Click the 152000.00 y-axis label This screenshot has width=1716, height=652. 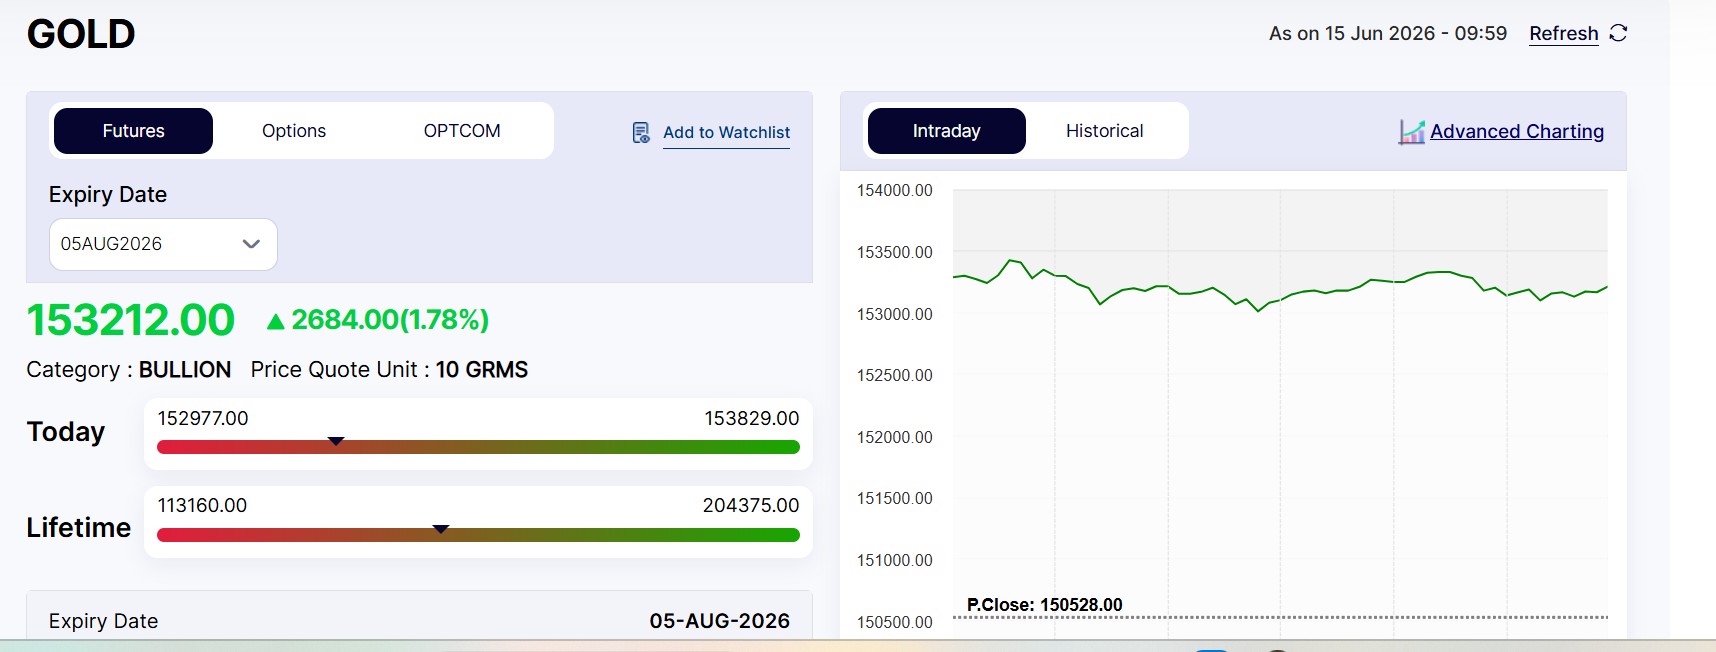895,437
